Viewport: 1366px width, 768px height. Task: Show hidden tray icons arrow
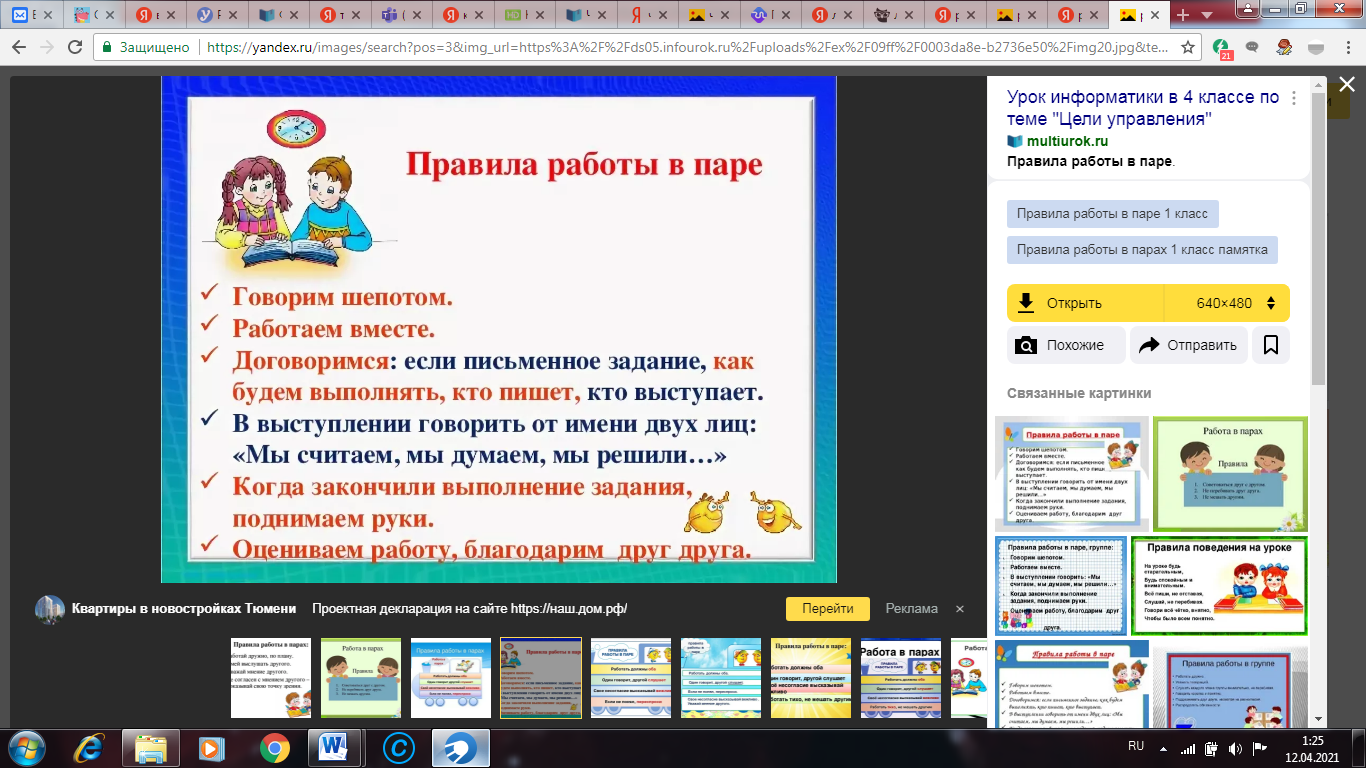tap(1163, 748)
